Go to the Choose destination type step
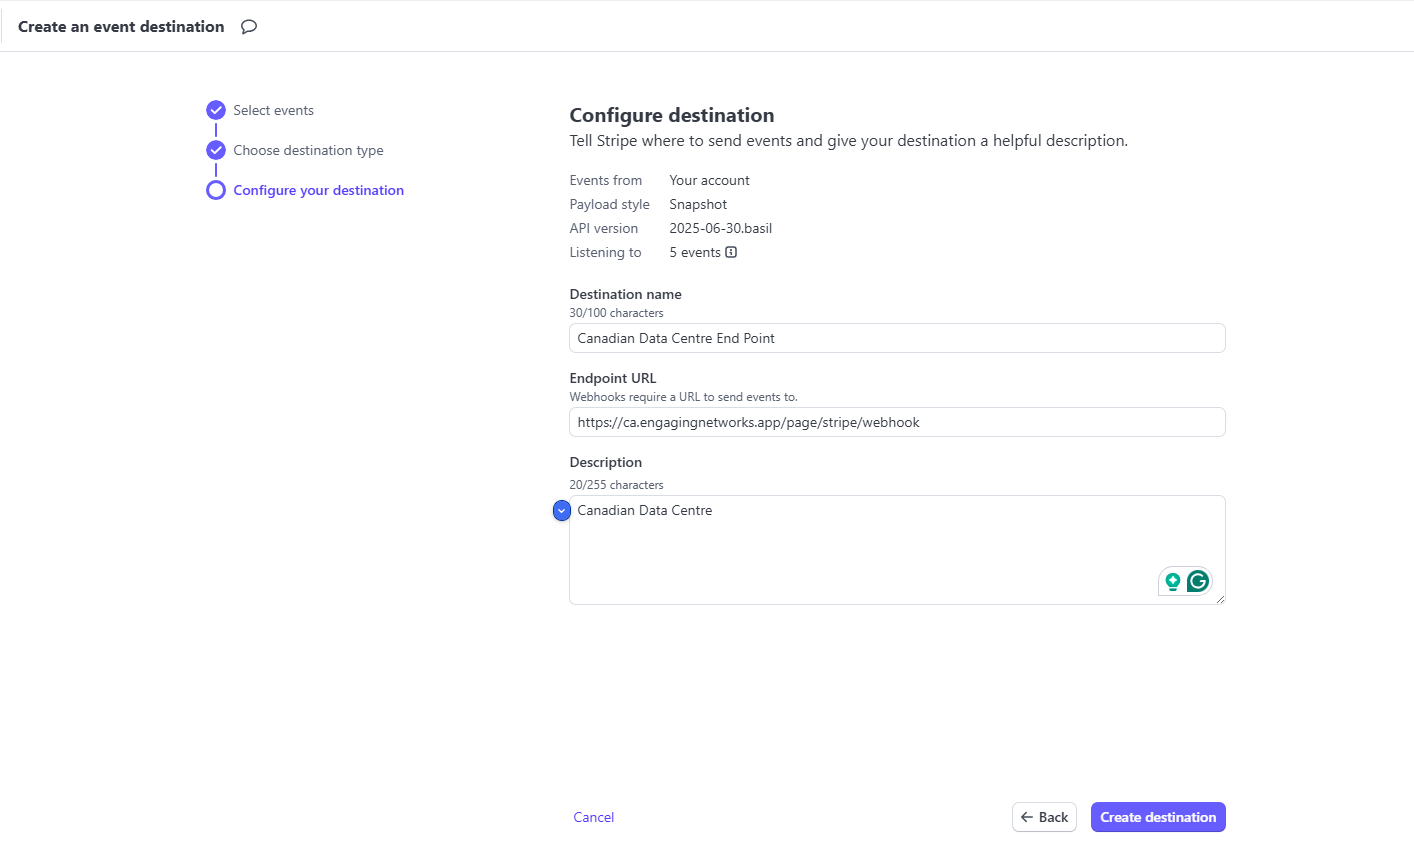 coord(308,150)
